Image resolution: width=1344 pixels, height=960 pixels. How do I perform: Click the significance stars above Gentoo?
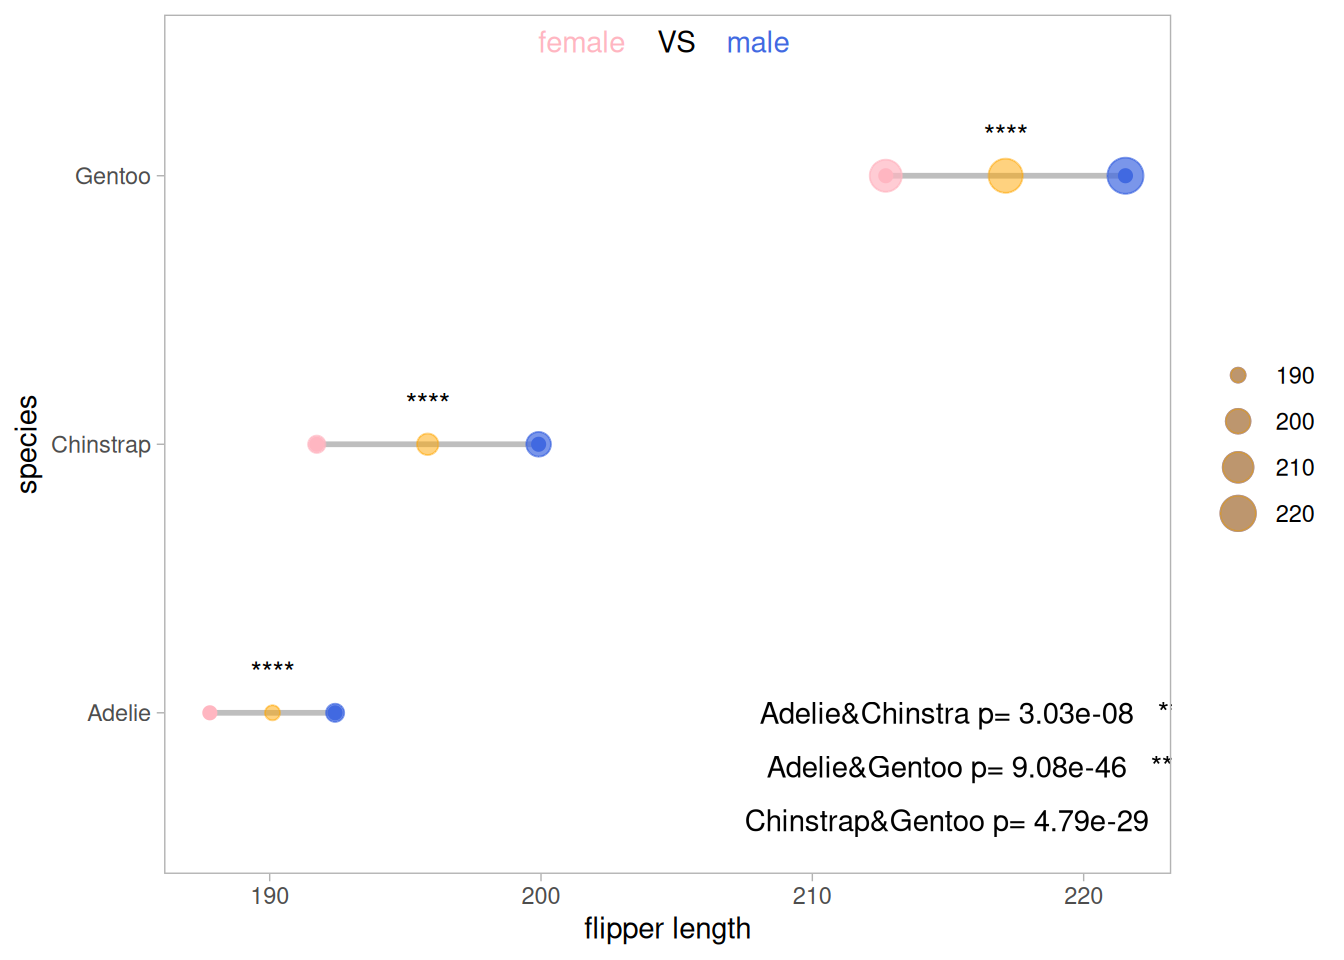(1005, 131)
